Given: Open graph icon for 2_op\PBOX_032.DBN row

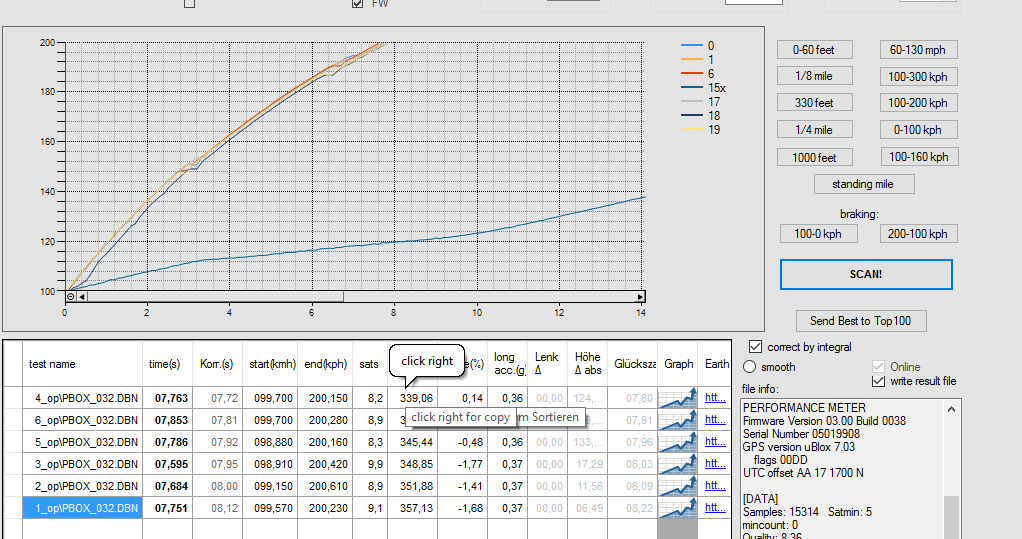Looking at the screenshot, I should pos(678,486).
